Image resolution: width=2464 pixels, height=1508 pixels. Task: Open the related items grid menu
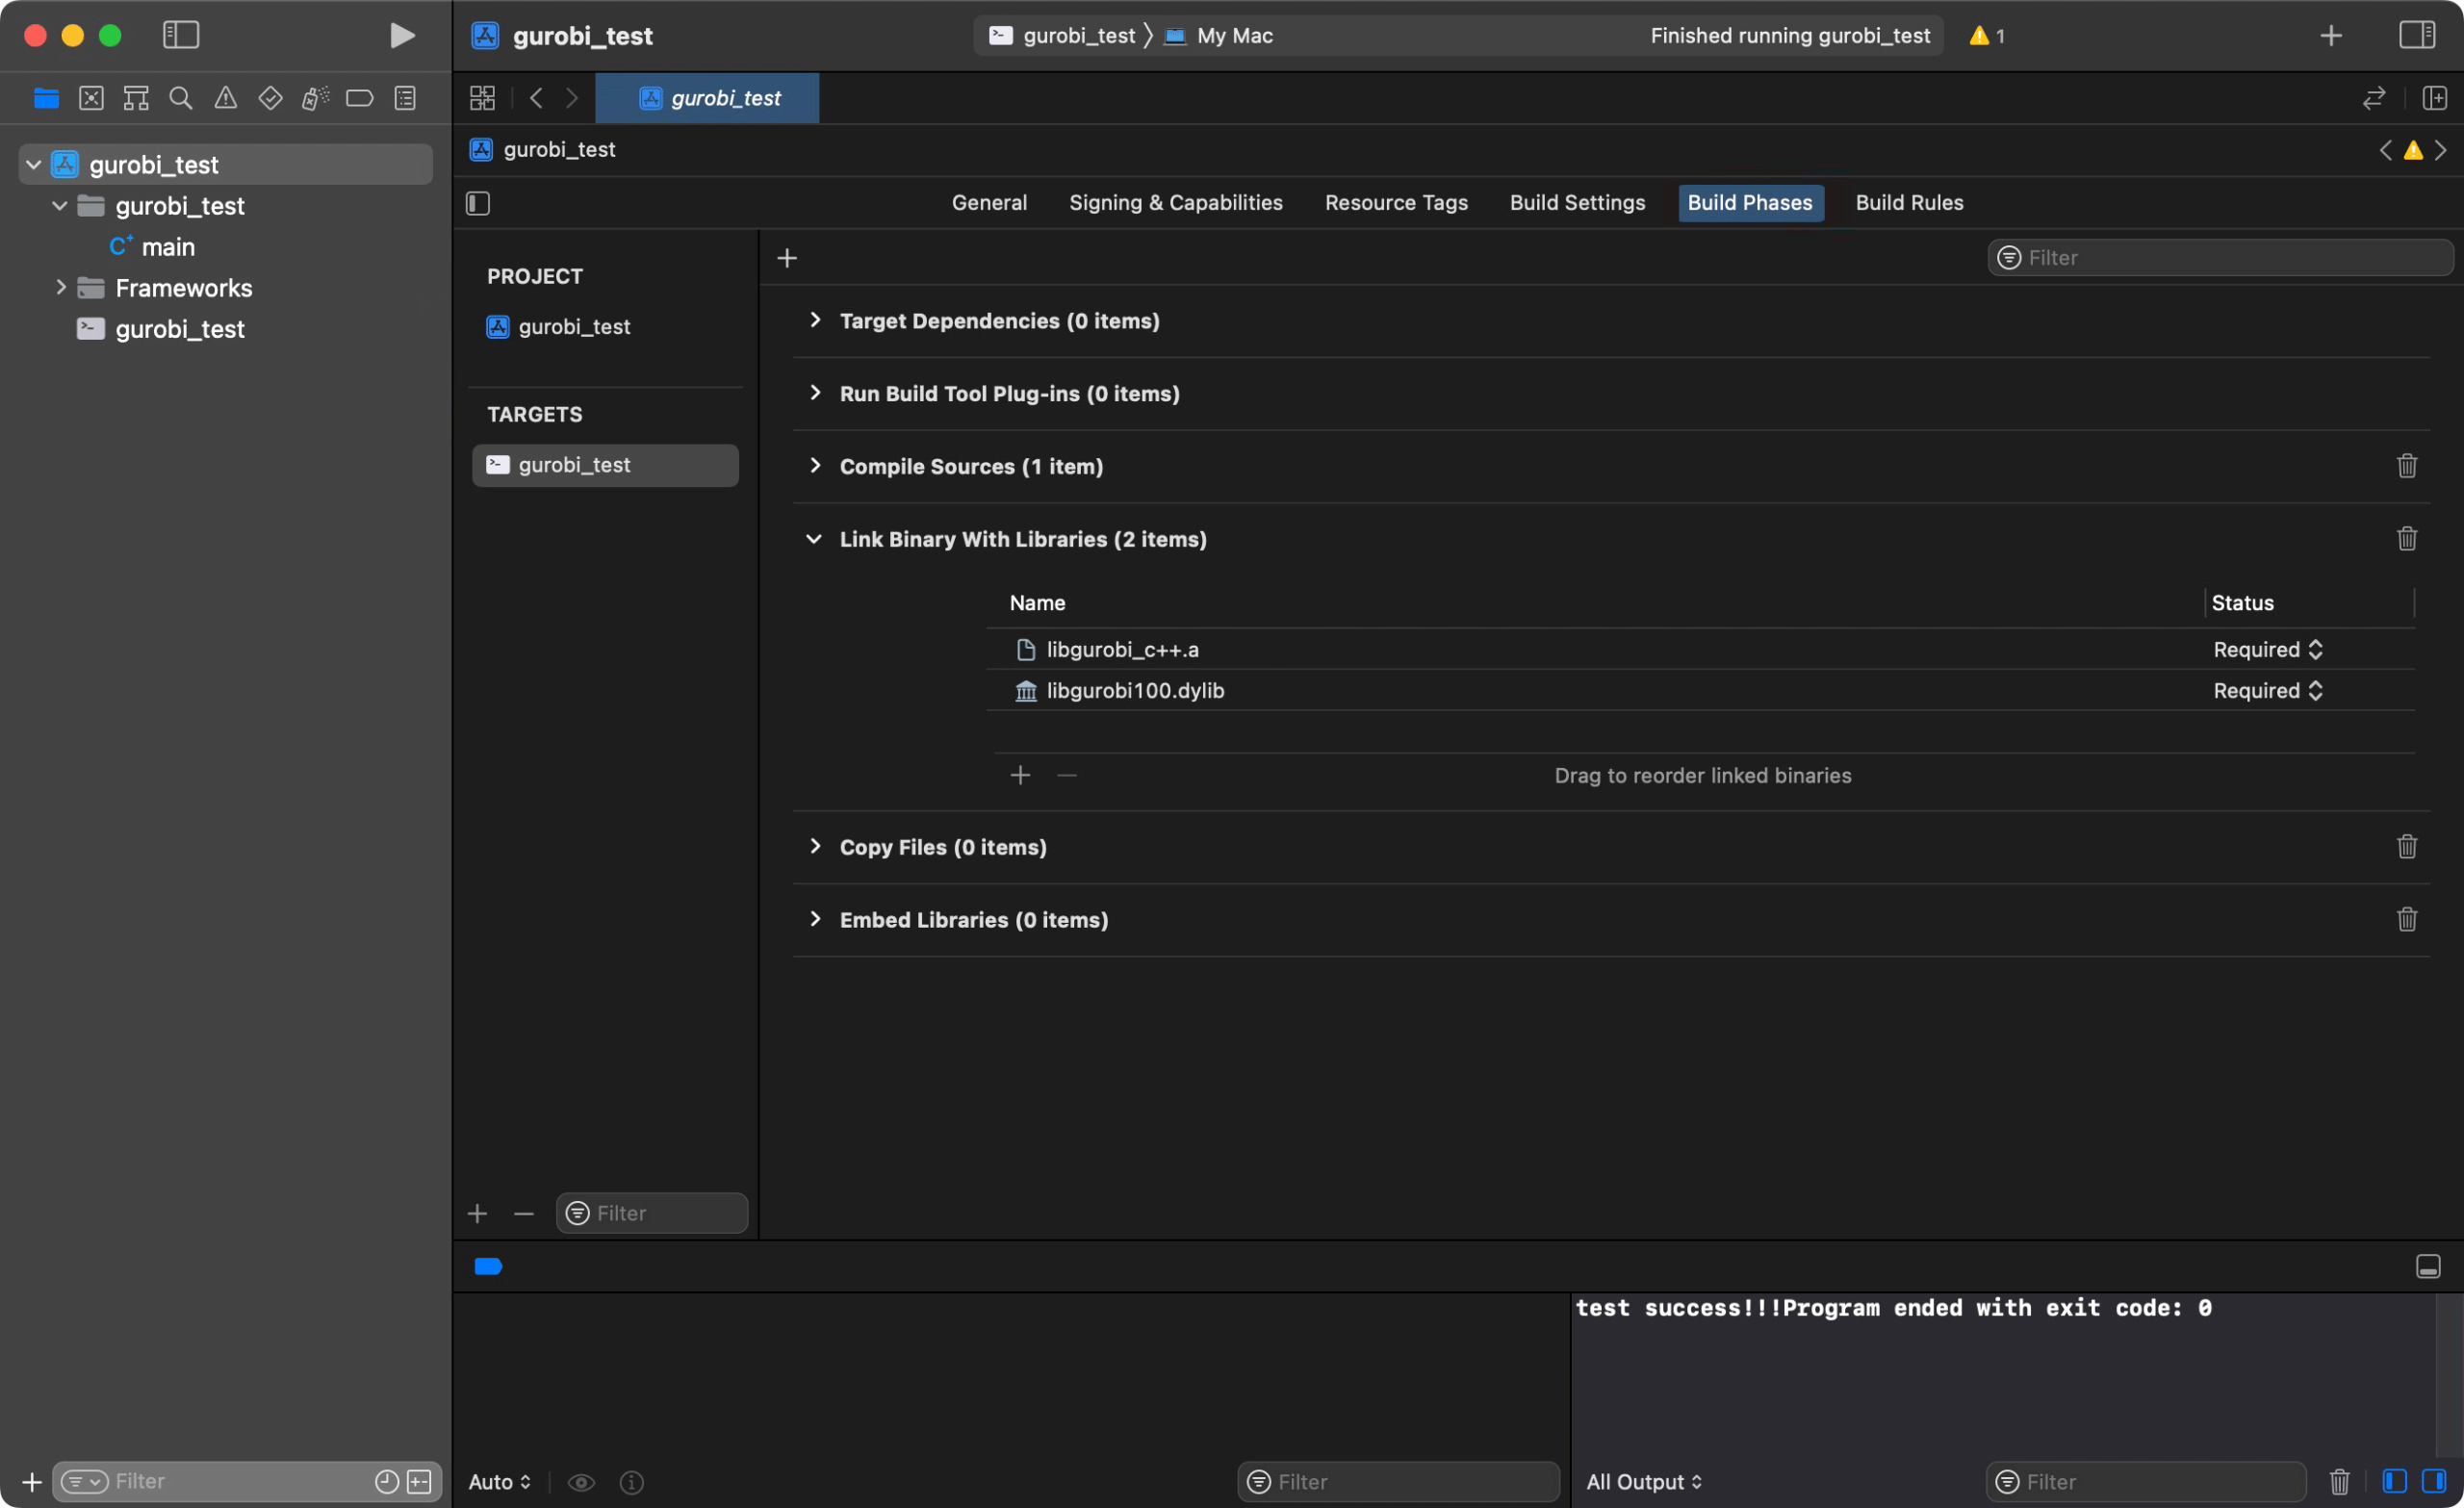(x=482, y=98)
